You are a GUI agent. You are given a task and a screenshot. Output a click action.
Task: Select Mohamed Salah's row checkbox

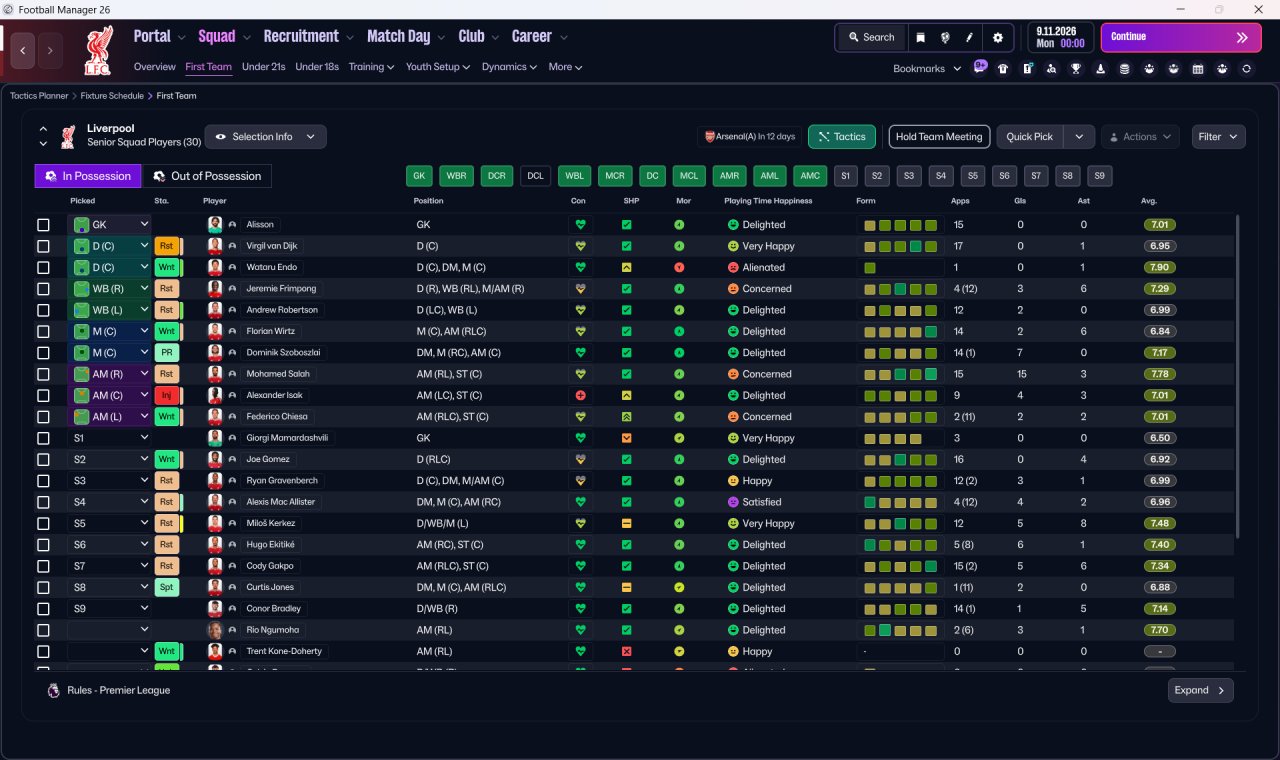click(43, 374)
